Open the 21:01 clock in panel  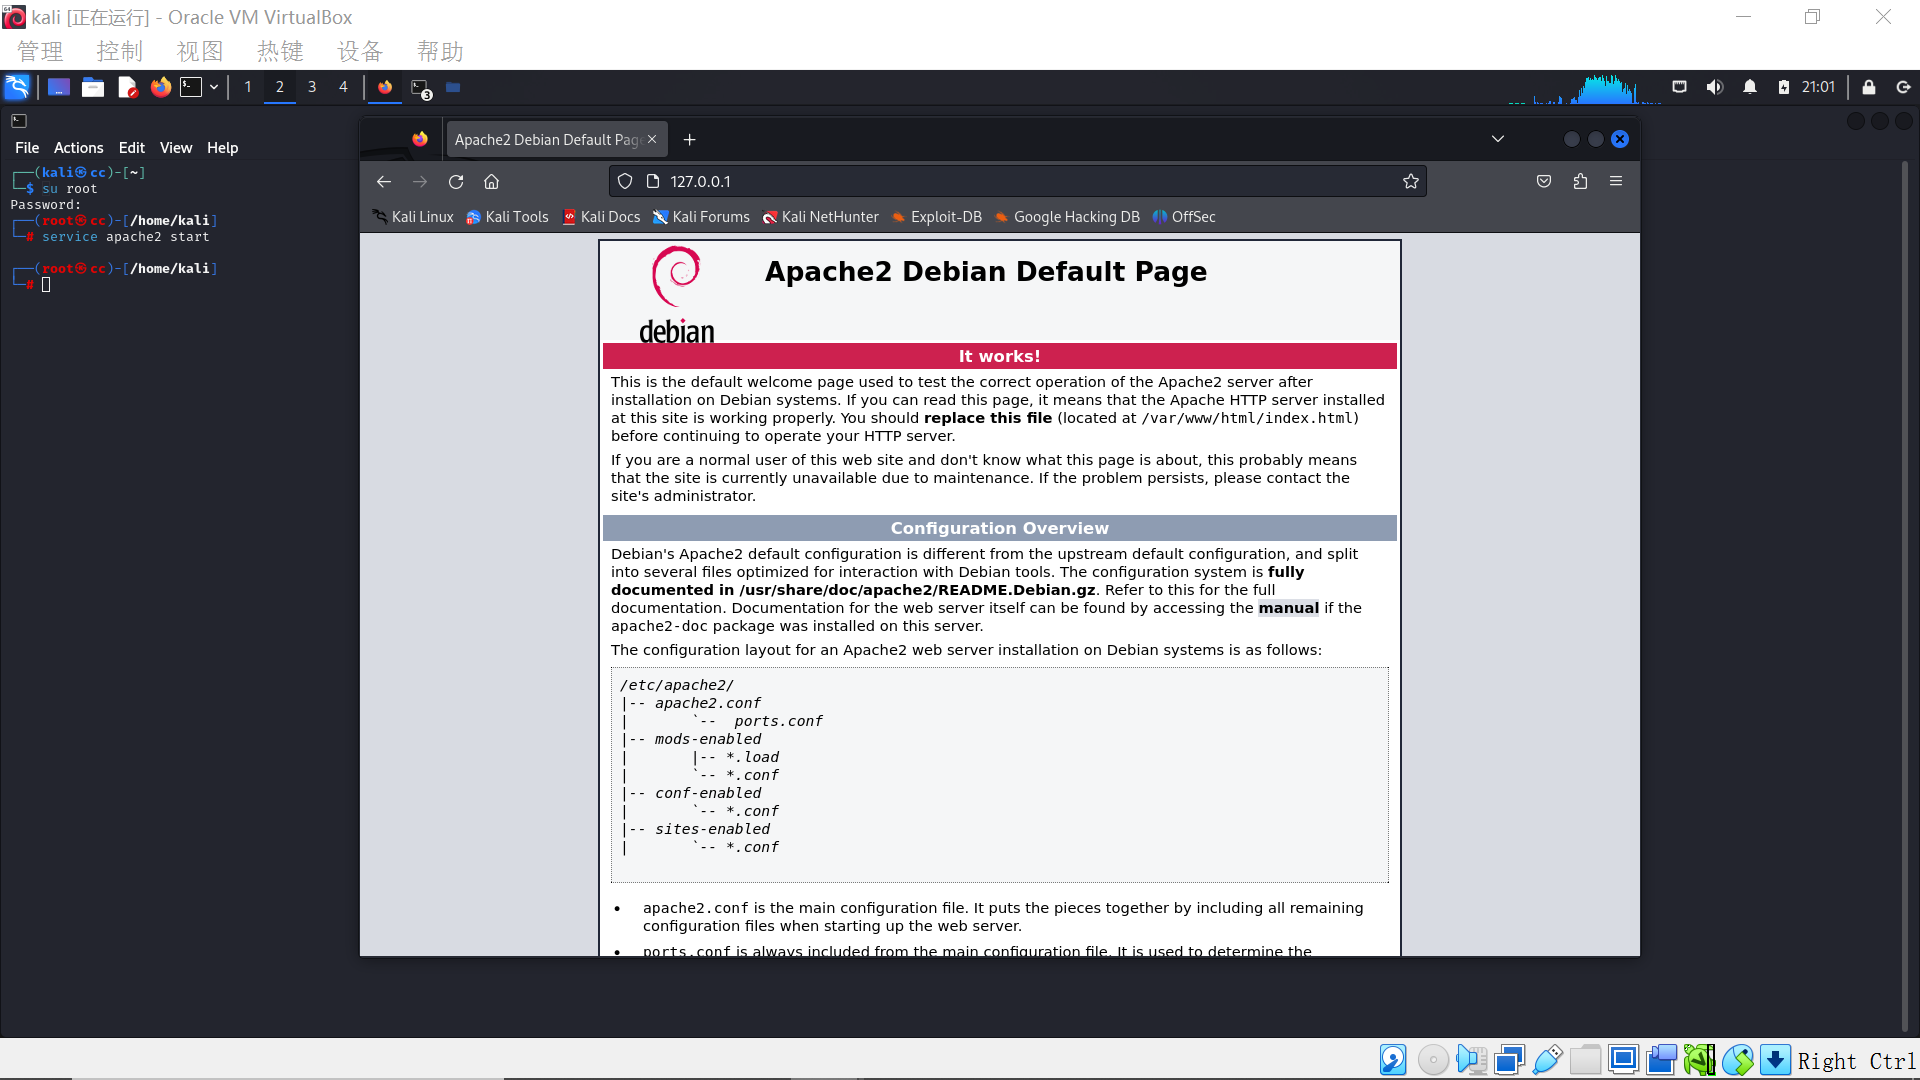click(1818, 87)
